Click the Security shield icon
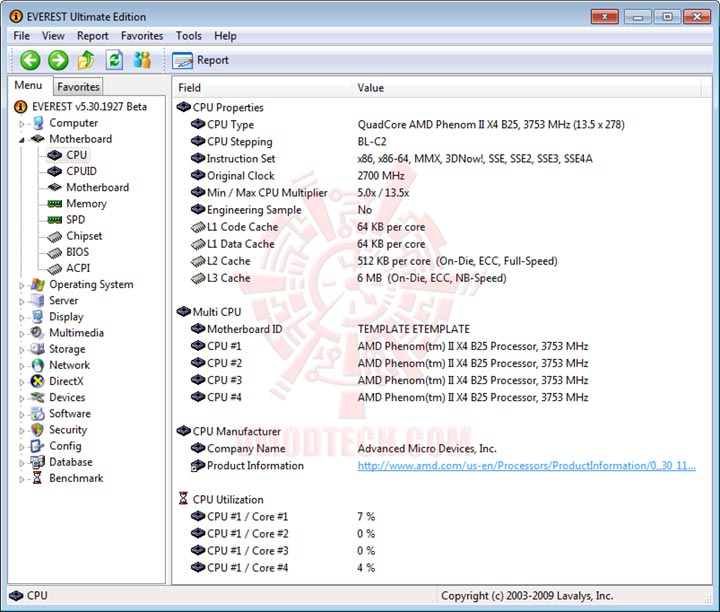 coord(37,430)
